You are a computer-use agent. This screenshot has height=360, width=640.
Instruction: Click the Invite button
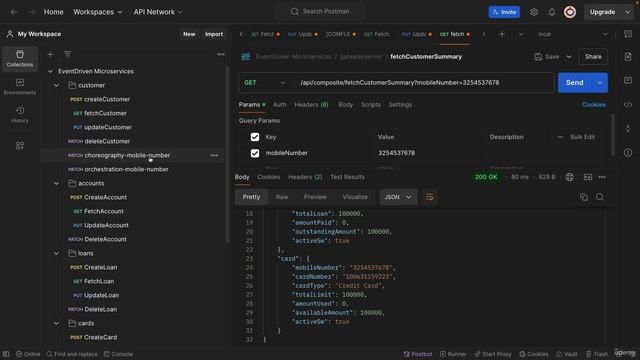[x=504, y=12]
